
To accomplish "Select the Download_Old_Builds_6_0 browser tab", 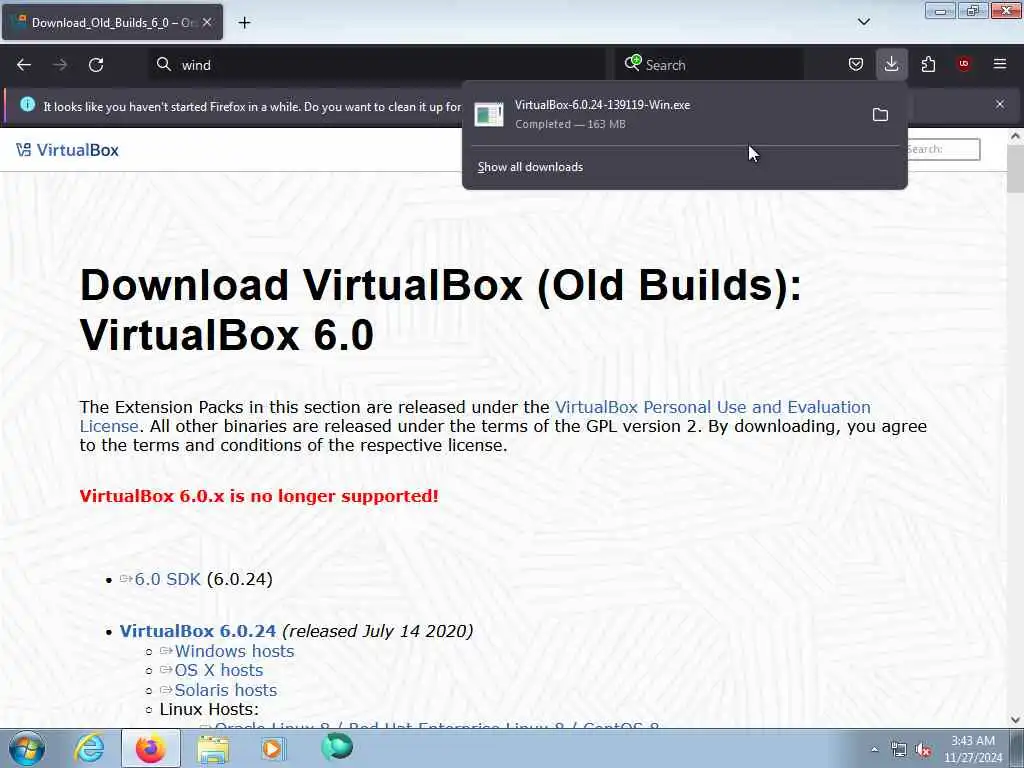I will [x=112, y=22].
